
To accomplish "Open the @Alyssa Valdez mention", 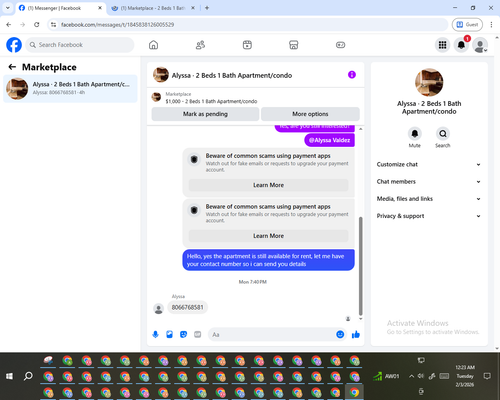I will 329,140.
